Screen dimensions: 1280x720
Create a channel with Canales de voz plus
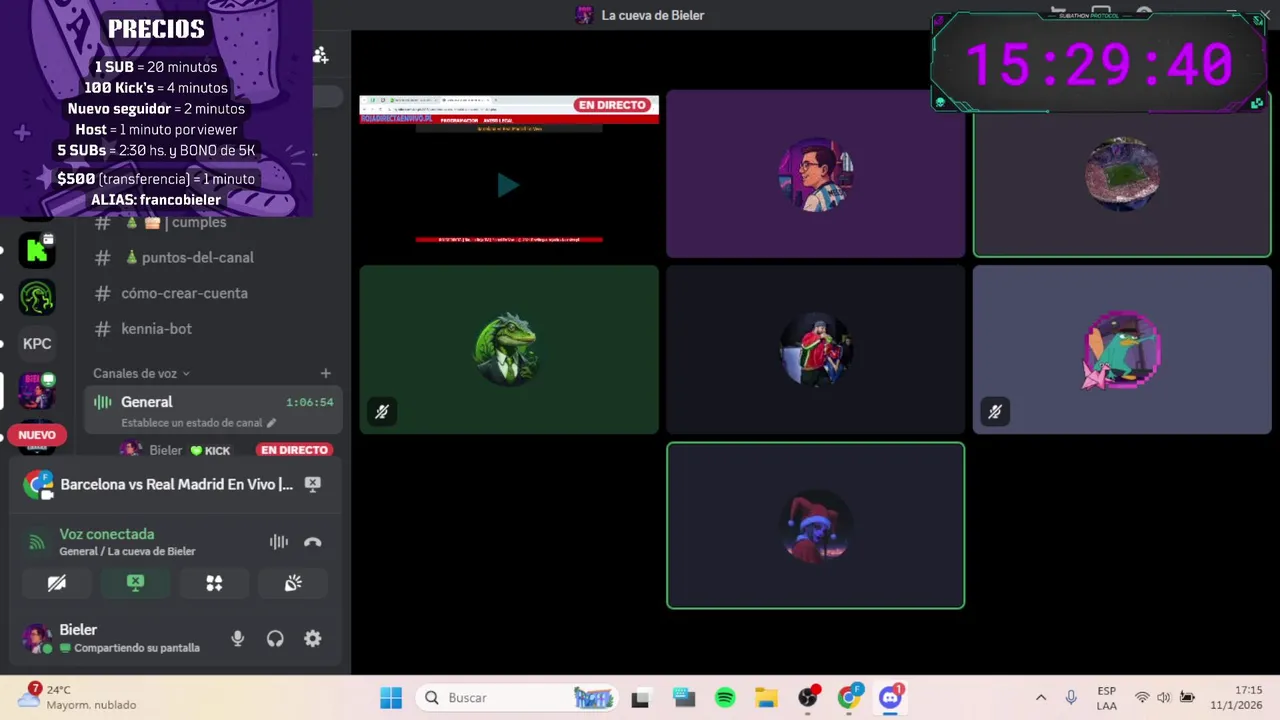[x=325, y=373]
